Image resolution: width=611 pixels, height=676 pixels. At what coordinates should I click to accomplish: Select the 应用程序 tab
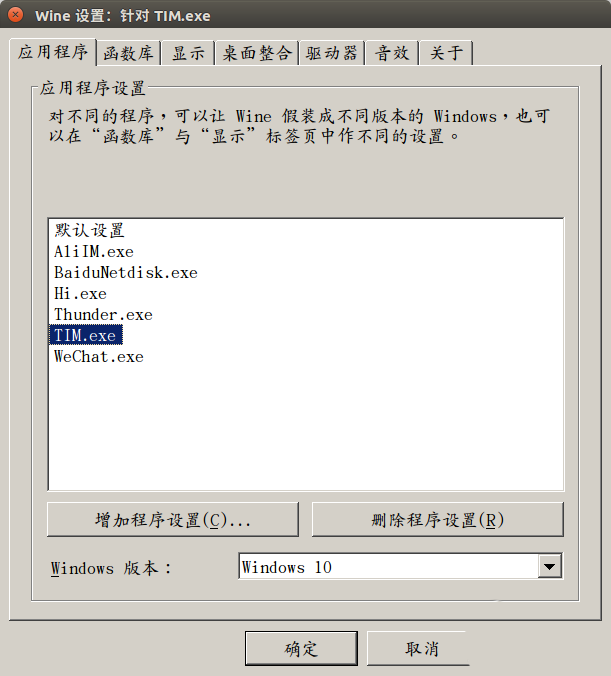click(53, 52)
